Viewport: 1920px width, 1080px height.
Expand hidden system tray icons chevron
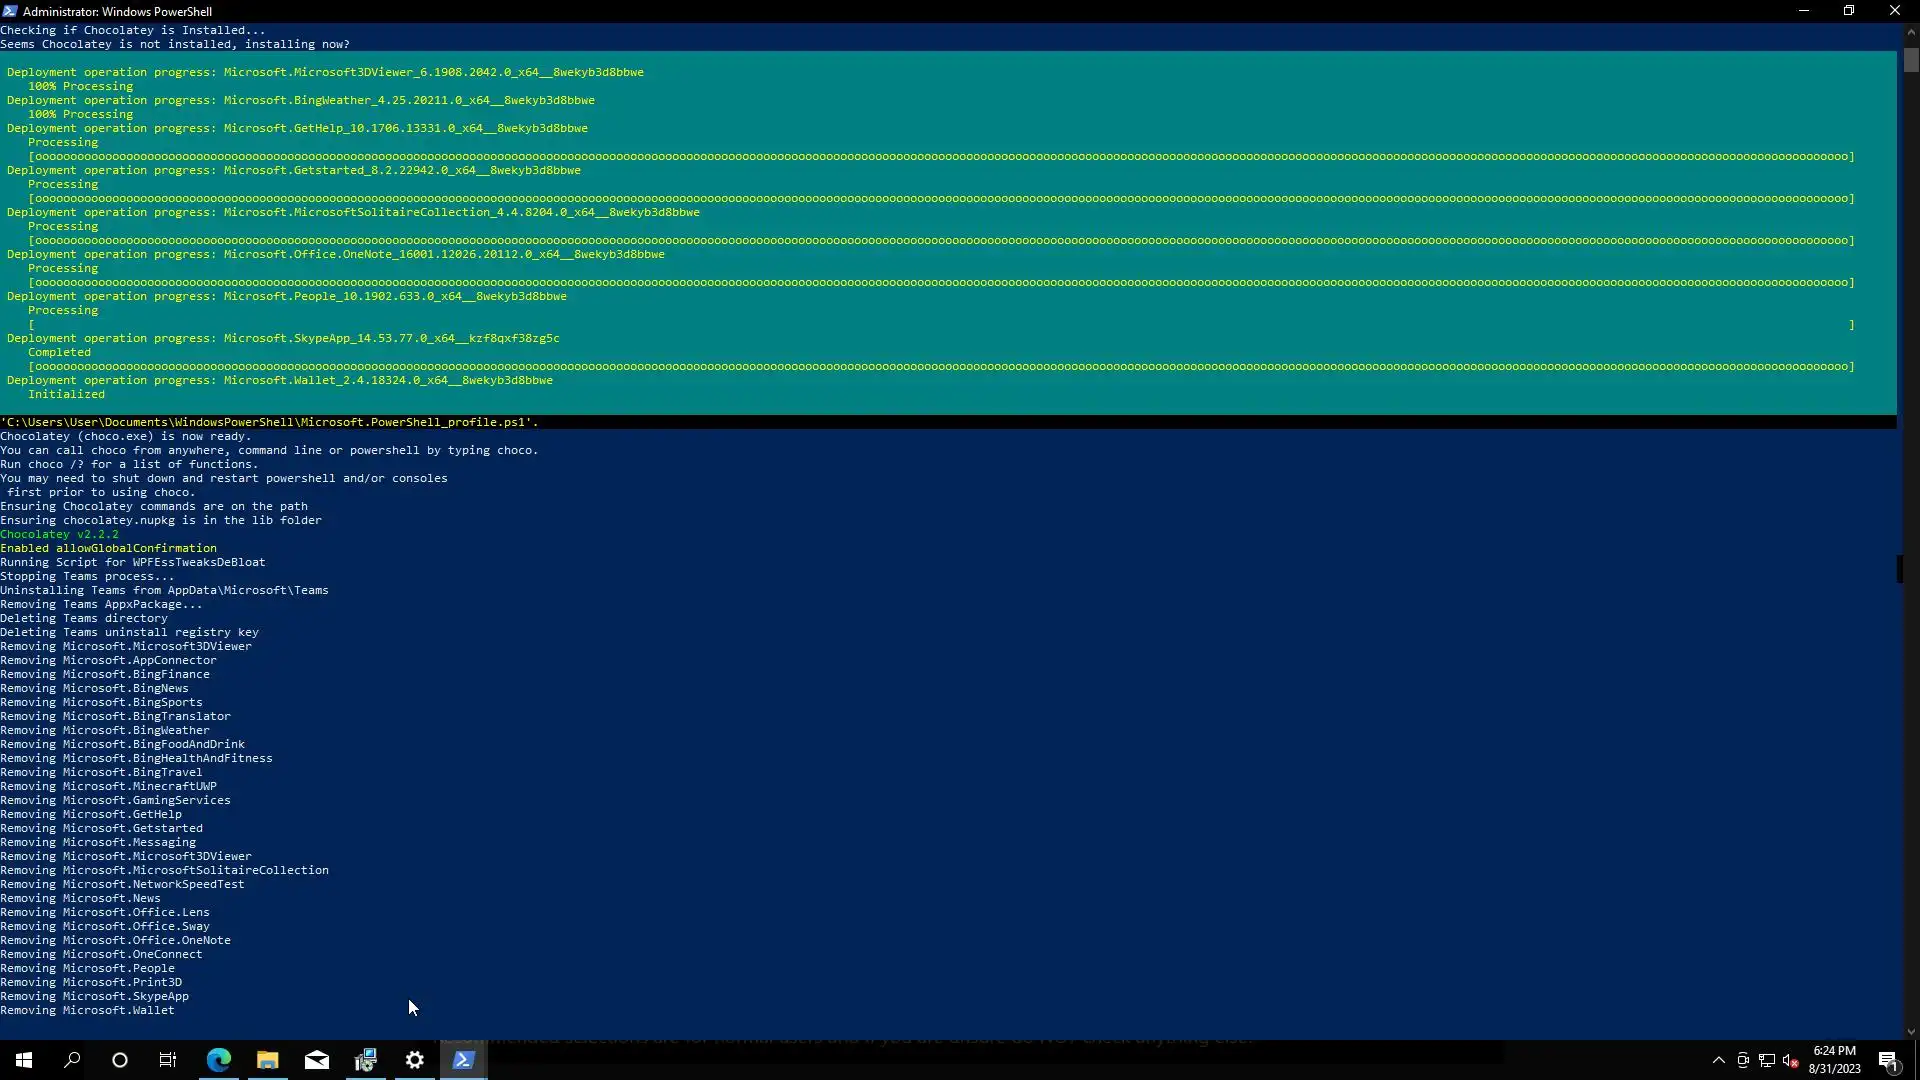click(1718, 1060)
